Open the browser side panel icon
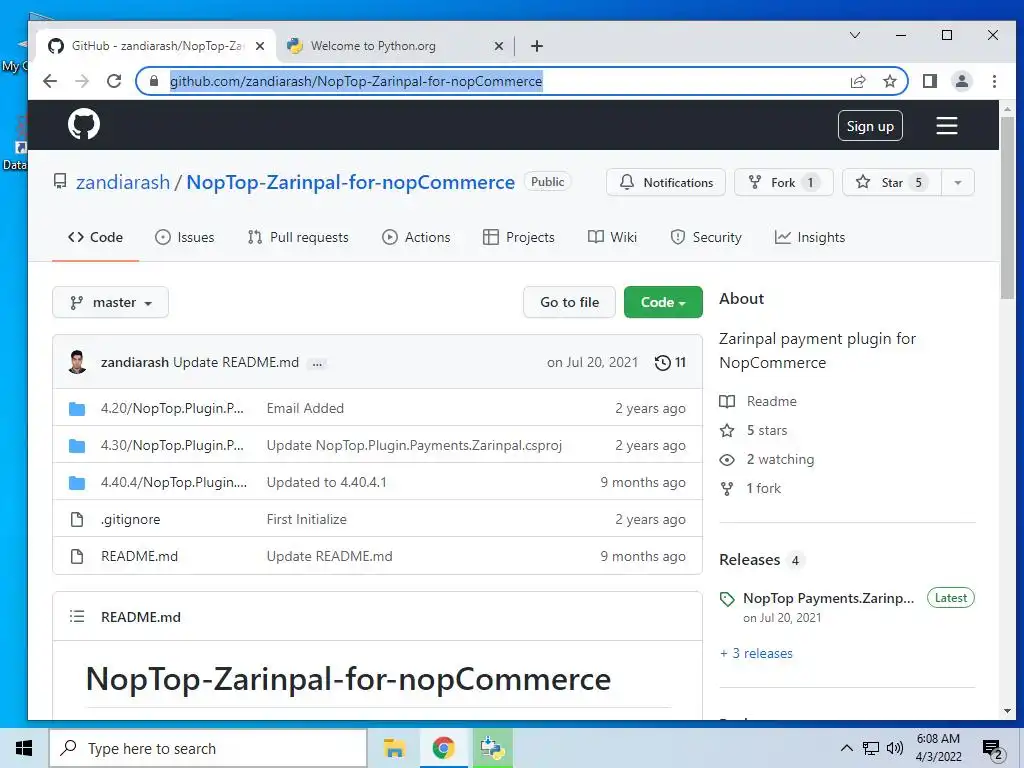1024x768 pixels. coord(929,81)
